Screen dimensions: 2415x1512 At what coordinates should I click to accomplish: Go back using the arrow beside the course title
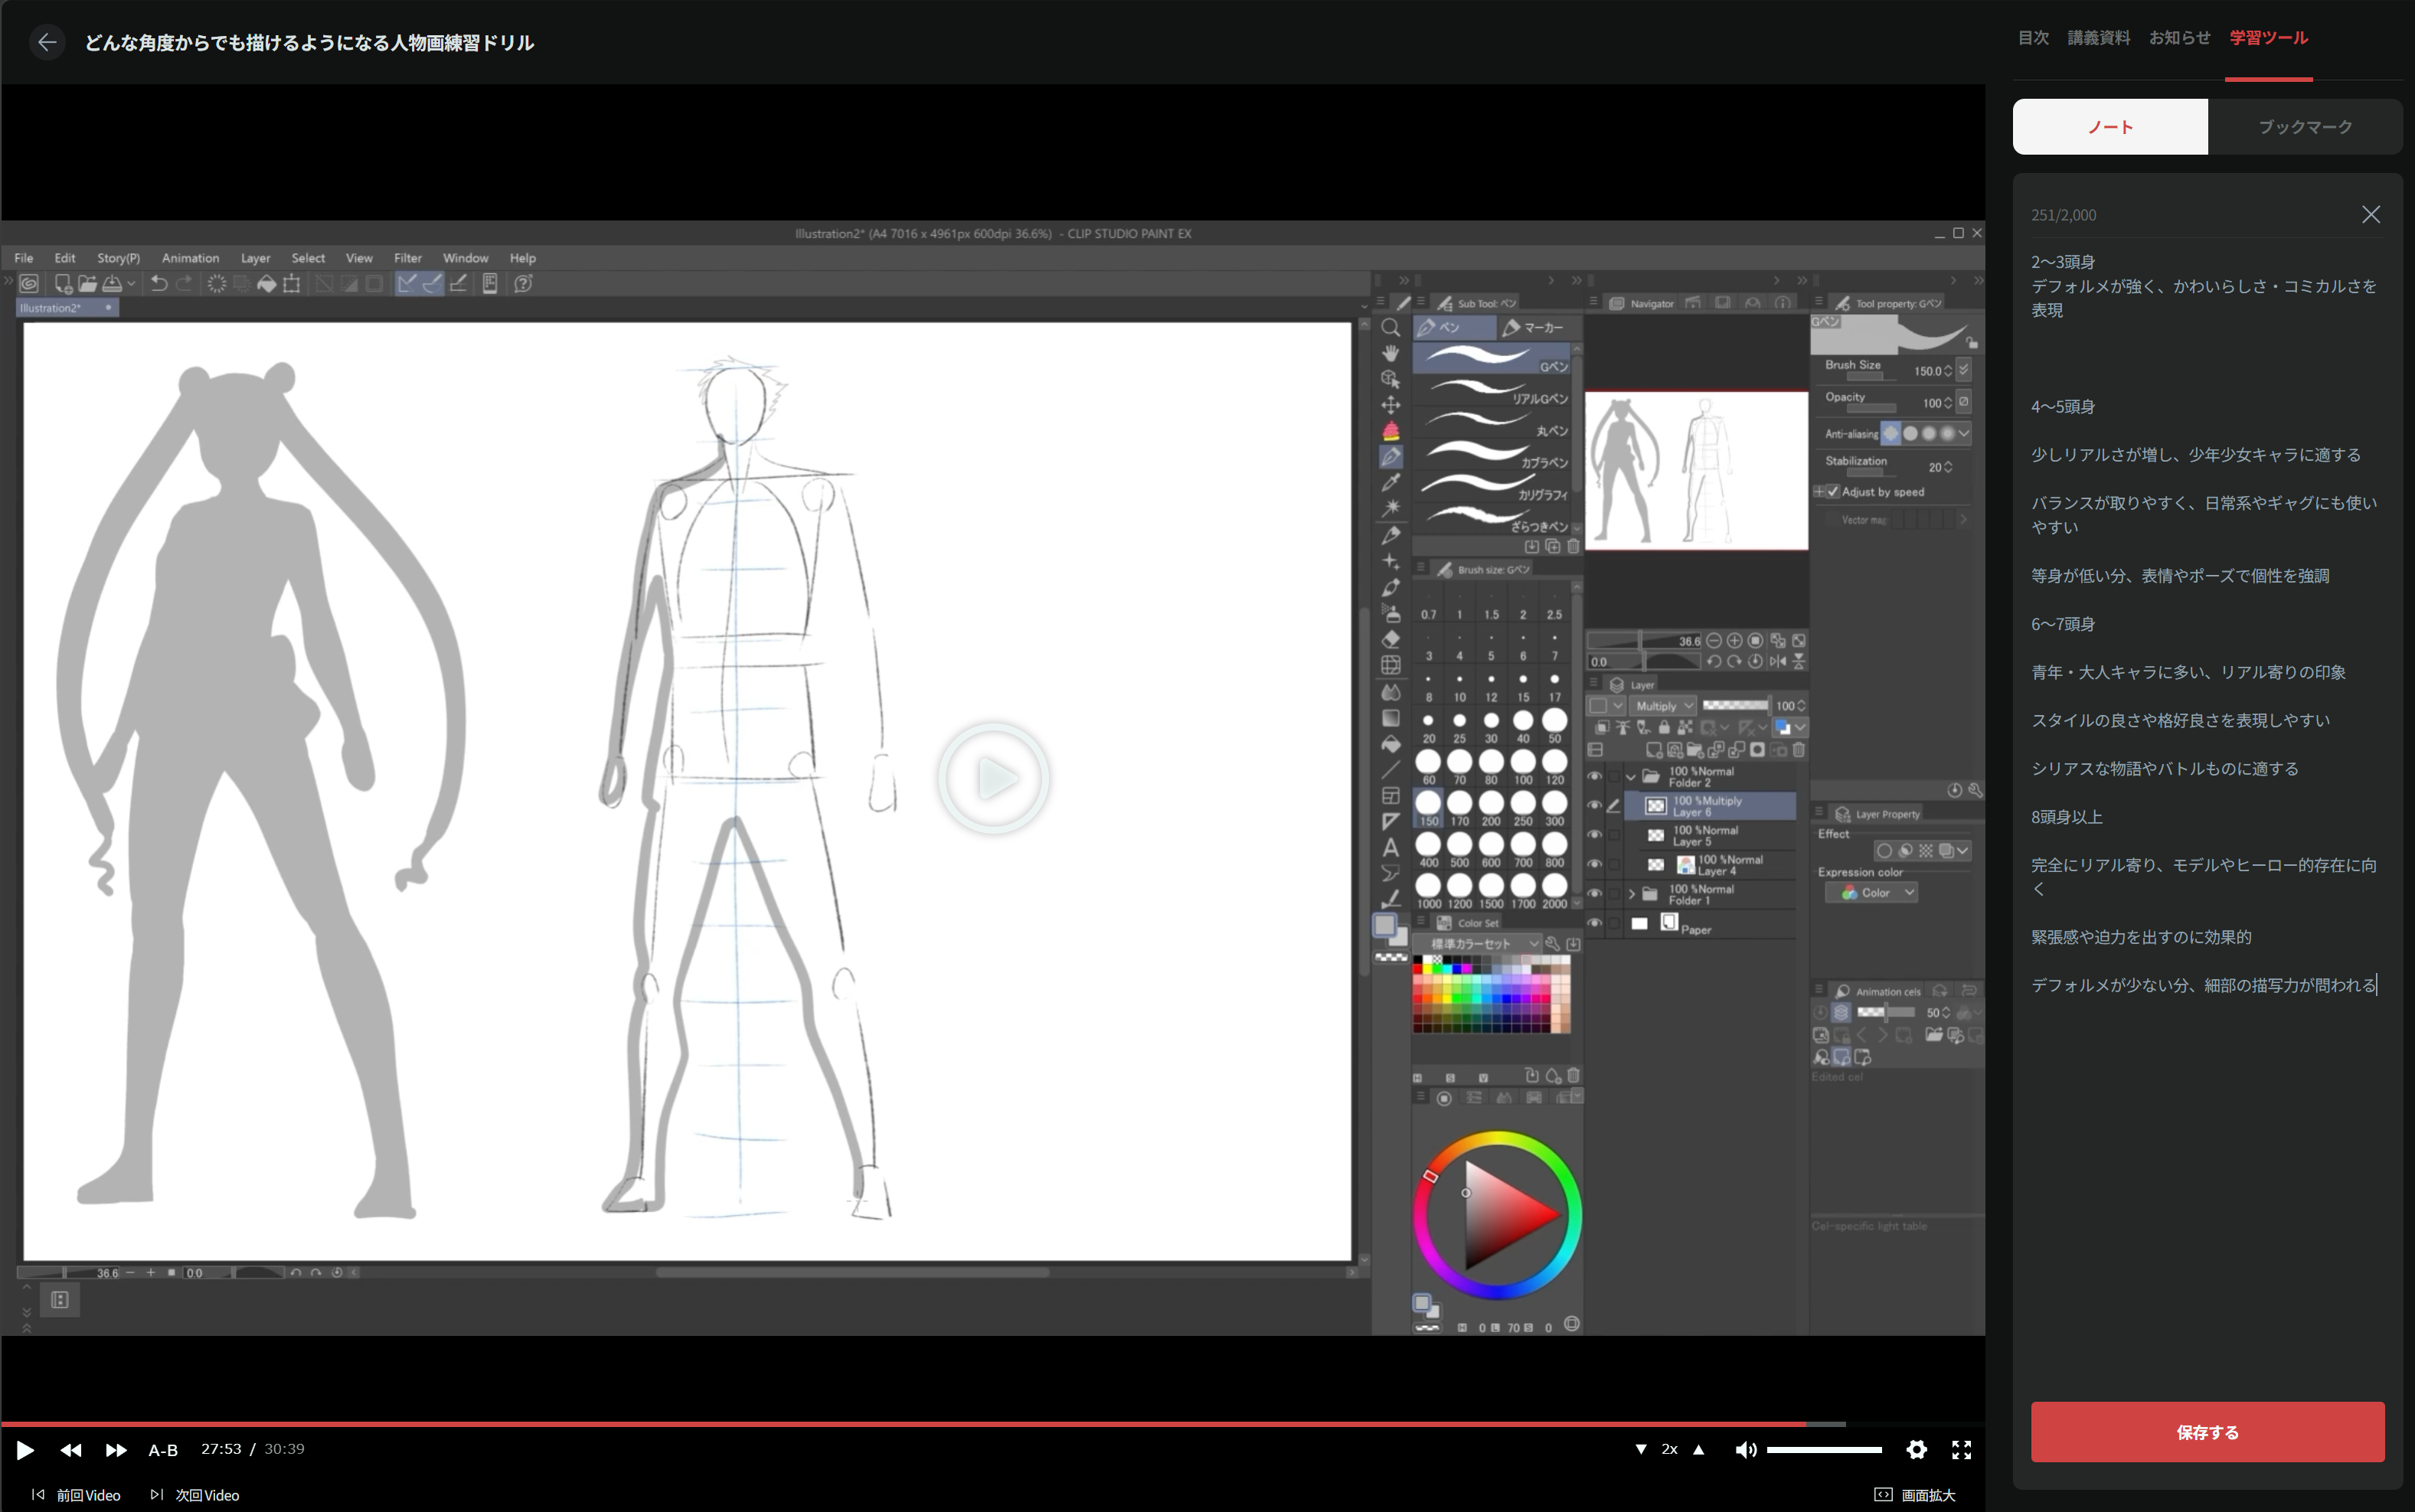[47, 42]
